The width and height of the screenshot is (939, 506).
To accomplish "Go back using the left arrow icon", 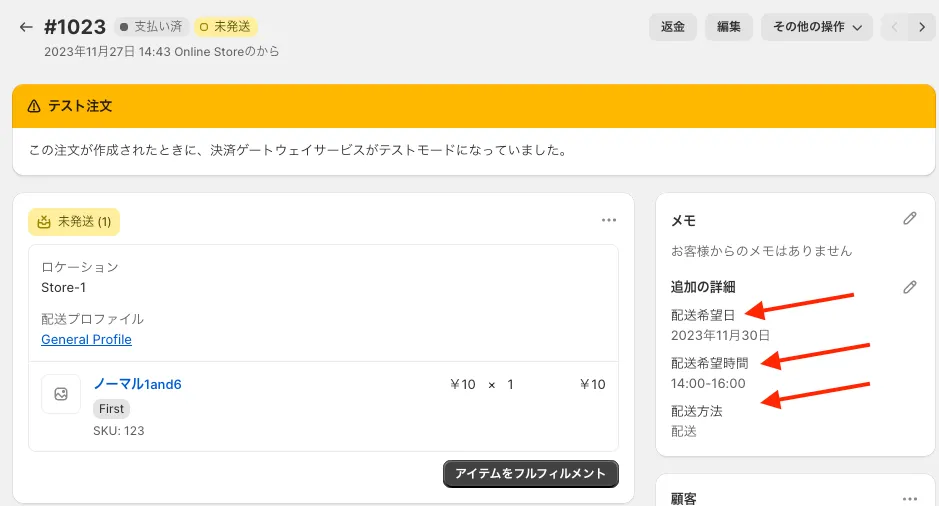I will coord(26,27).
